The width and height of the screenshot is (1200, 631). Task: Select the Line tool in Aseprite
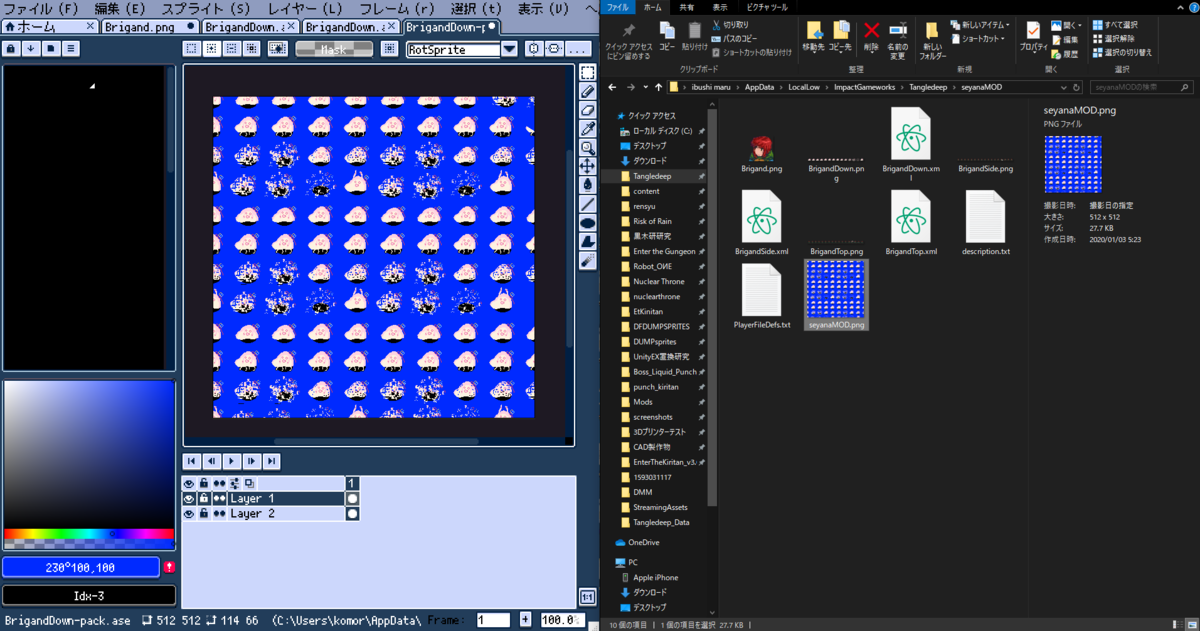[588, 204]
